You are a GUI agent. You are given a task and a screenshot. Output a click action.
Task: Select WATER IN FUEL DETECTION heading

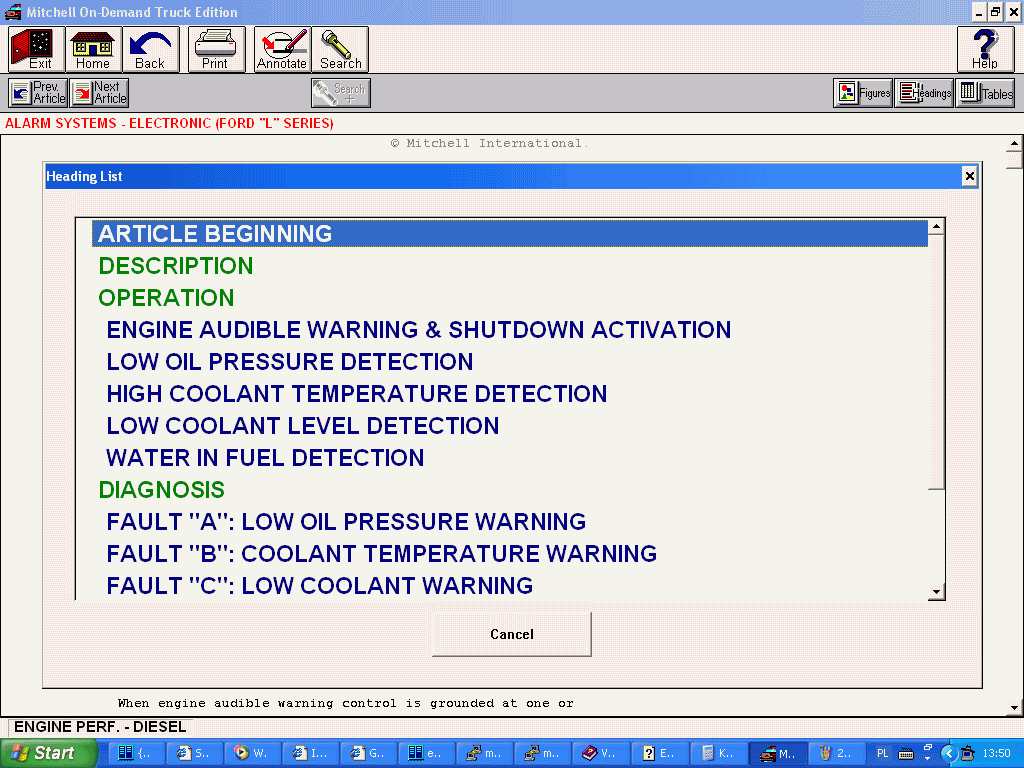[265, 458]
